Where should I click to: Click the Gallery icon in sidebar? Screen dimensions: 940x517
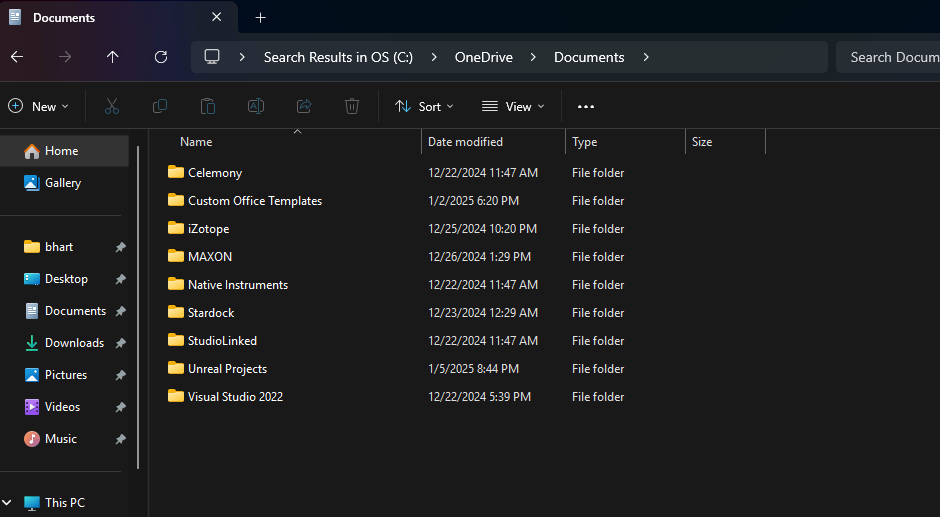pyautogui.click(x=32, y=183)
